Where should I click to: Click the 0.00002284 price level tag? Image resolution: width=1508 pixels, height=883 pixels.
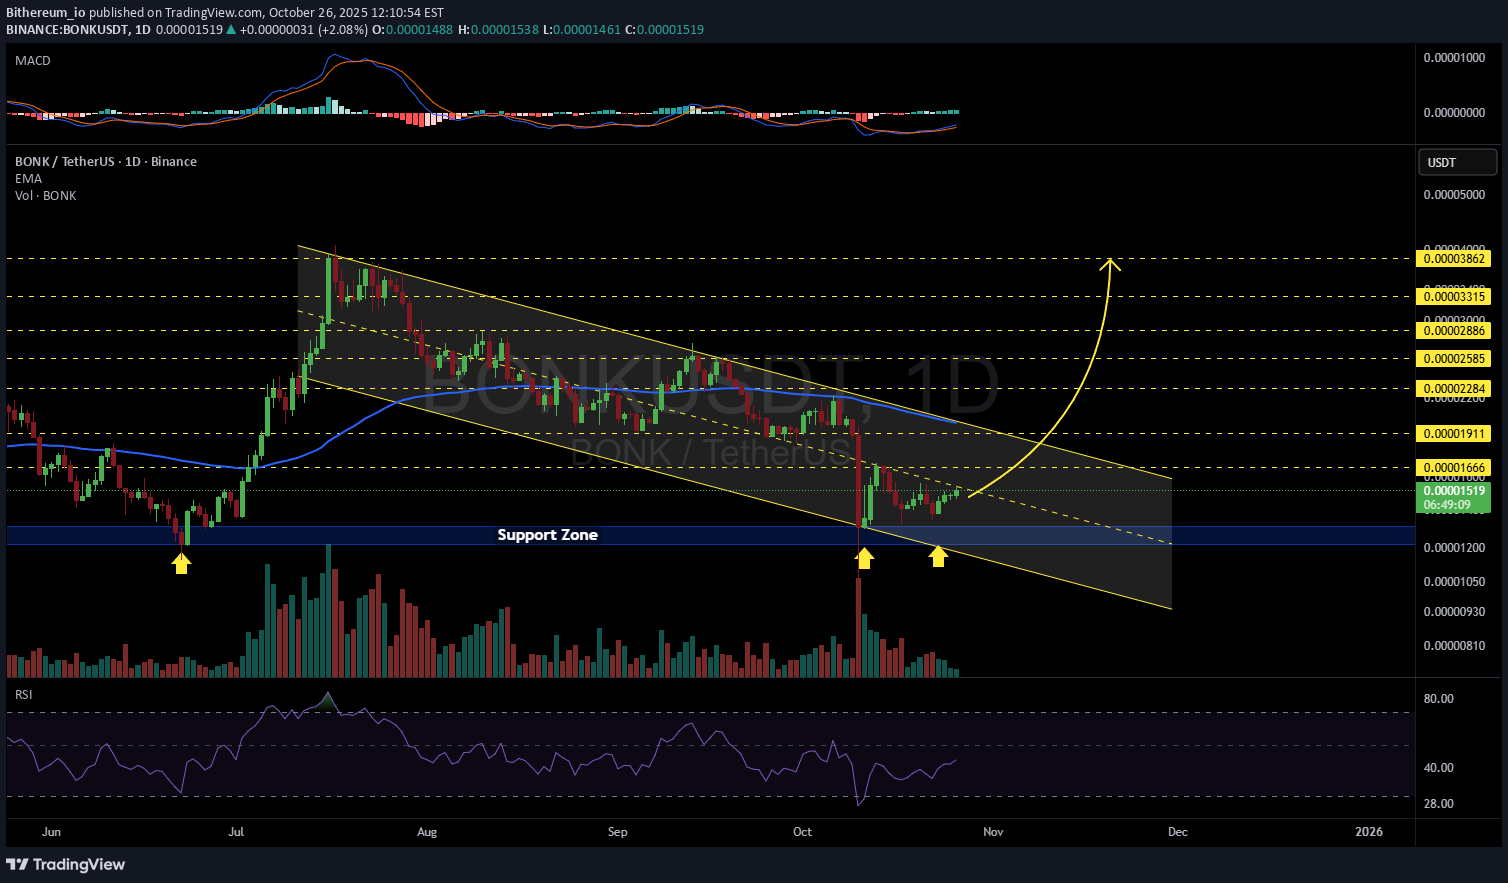(1454, 389)
